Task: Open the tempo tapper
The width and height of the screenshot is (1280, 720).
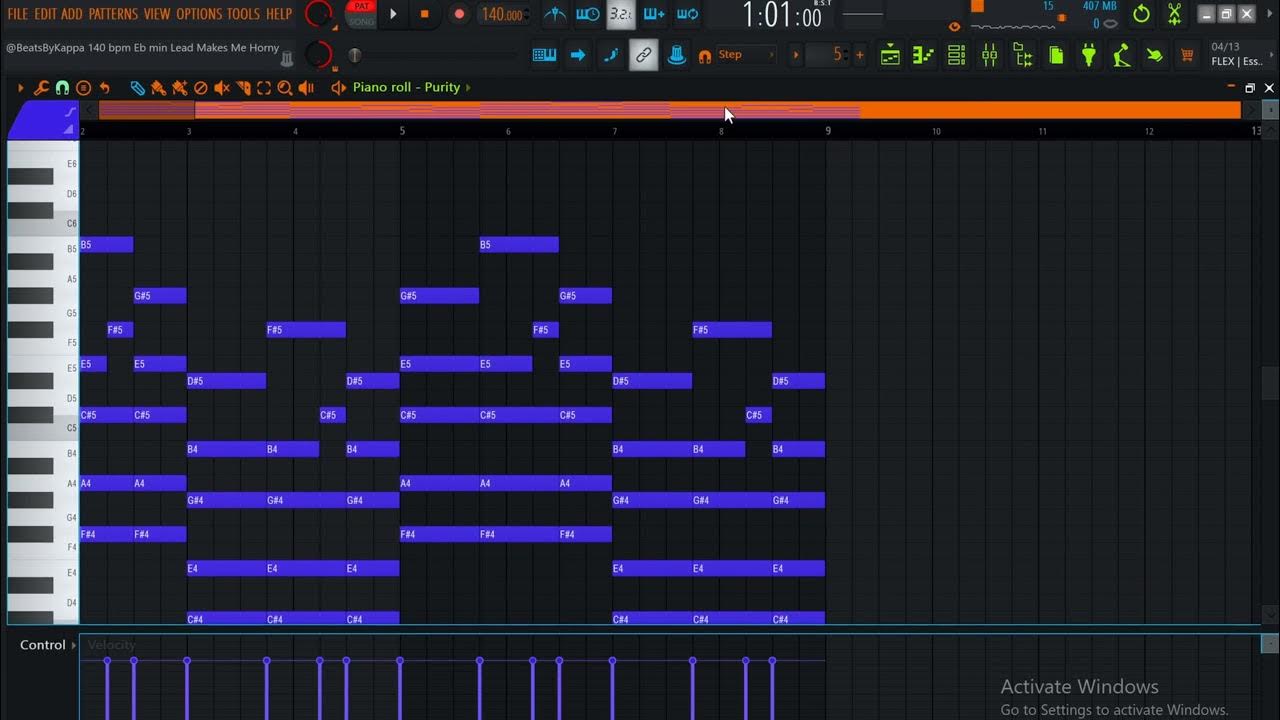Action: click(x=1122, y=55)
